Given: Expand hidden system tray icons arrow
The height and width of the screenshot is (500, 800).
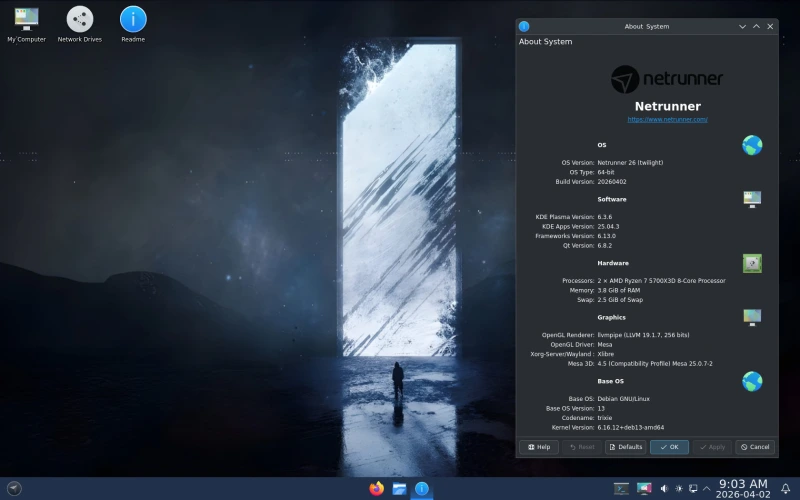Looking at the screenshot, I should coord(707,489).
